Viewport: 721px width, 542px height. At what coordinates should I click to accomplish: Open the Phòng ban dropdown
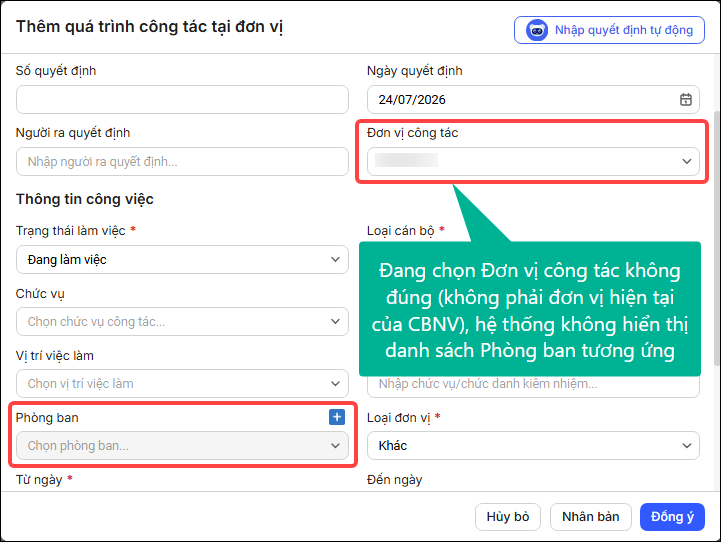[182, 445]
